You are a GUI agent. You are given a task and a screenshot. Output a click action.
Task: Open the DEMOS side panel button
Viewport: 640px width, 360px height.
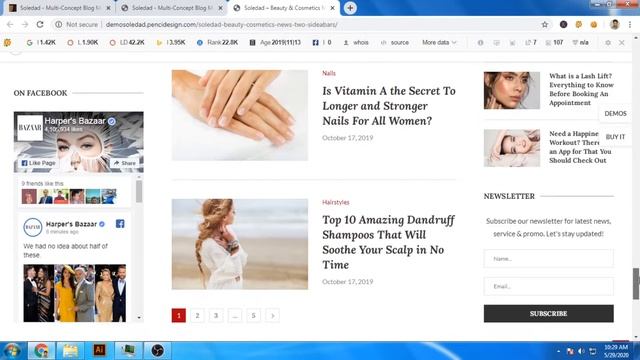[x=615, y=113]
